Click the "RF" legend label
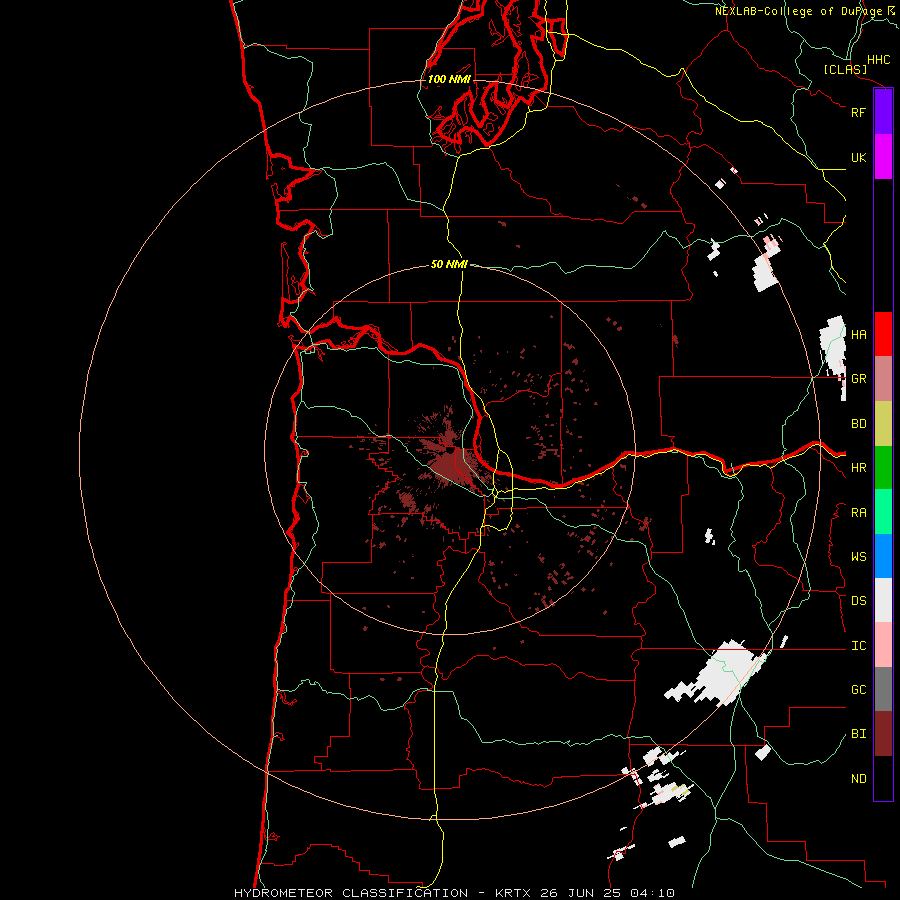900x900 pixels. pyautogui.click(x=858, y=112)
